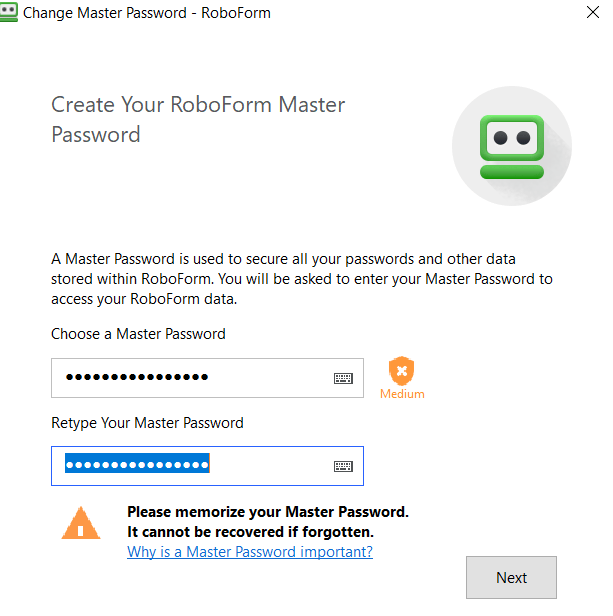
Task: Click the 'Create Your RoboForm Master Password' heading
Action: tap(198, 119)
